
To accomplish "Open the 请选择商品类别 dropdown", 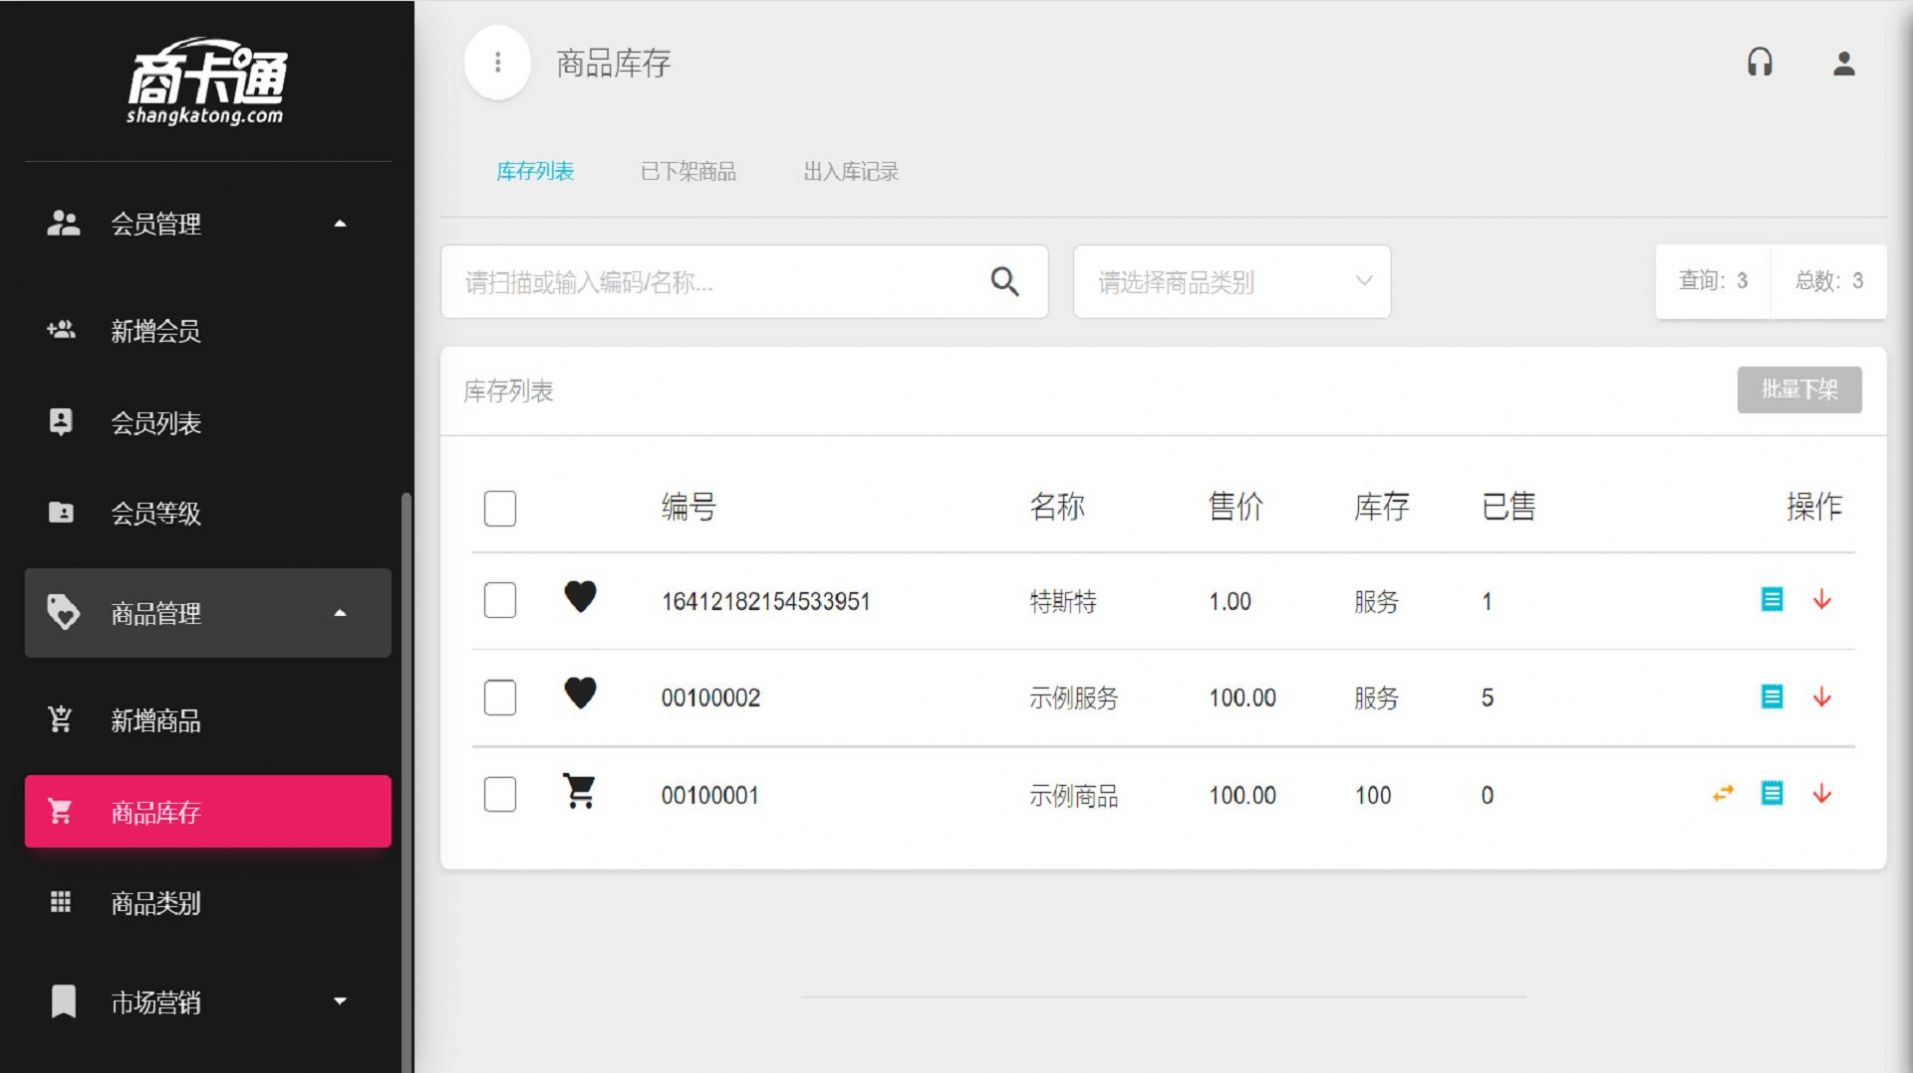I will coord(1232,282).
